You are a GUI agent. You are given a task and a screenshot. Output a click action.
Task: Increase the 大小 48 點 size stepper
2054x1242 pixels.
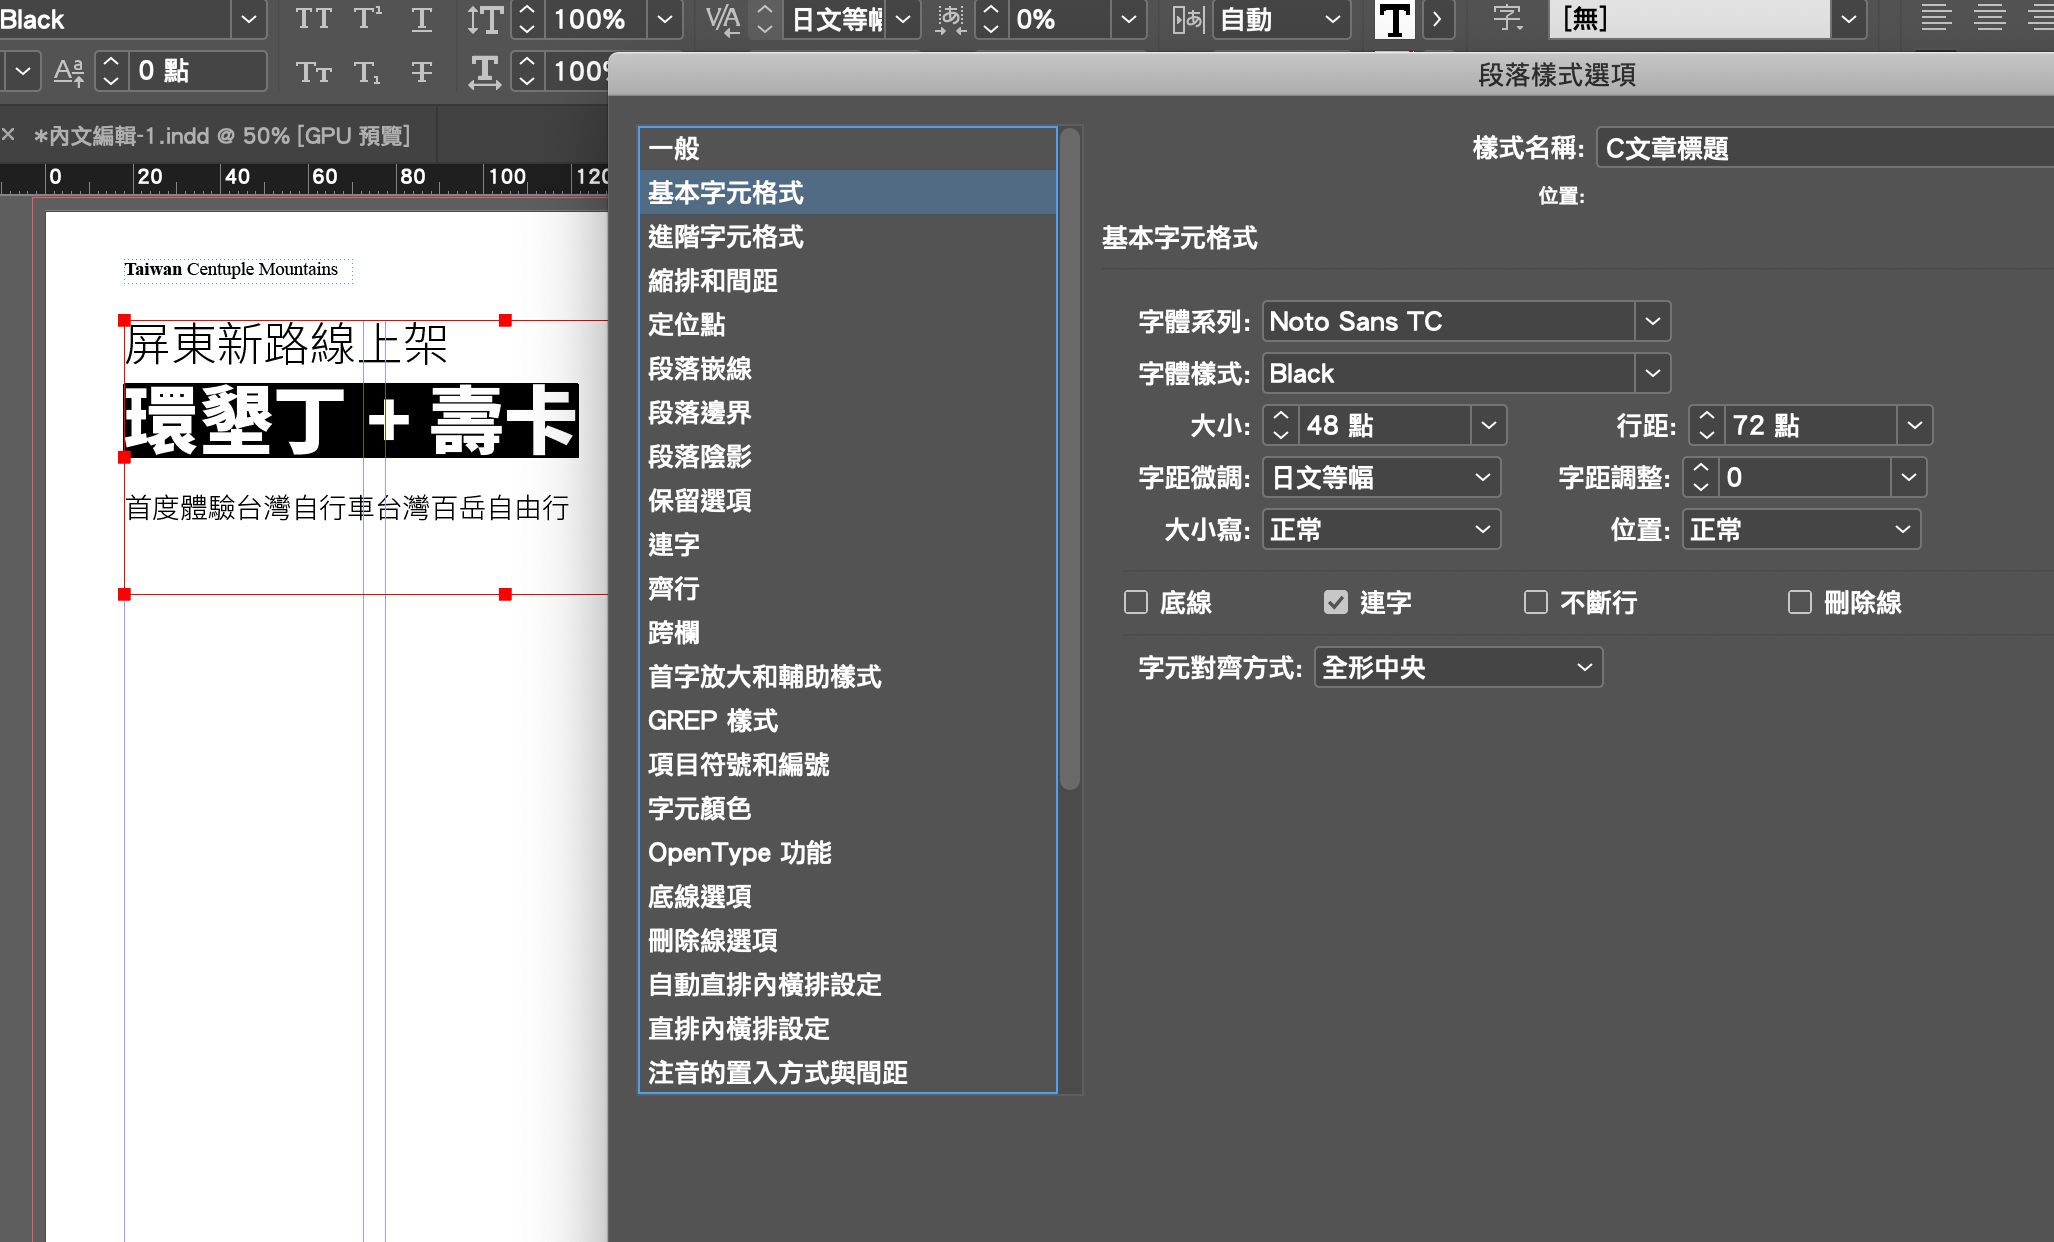1281,416
